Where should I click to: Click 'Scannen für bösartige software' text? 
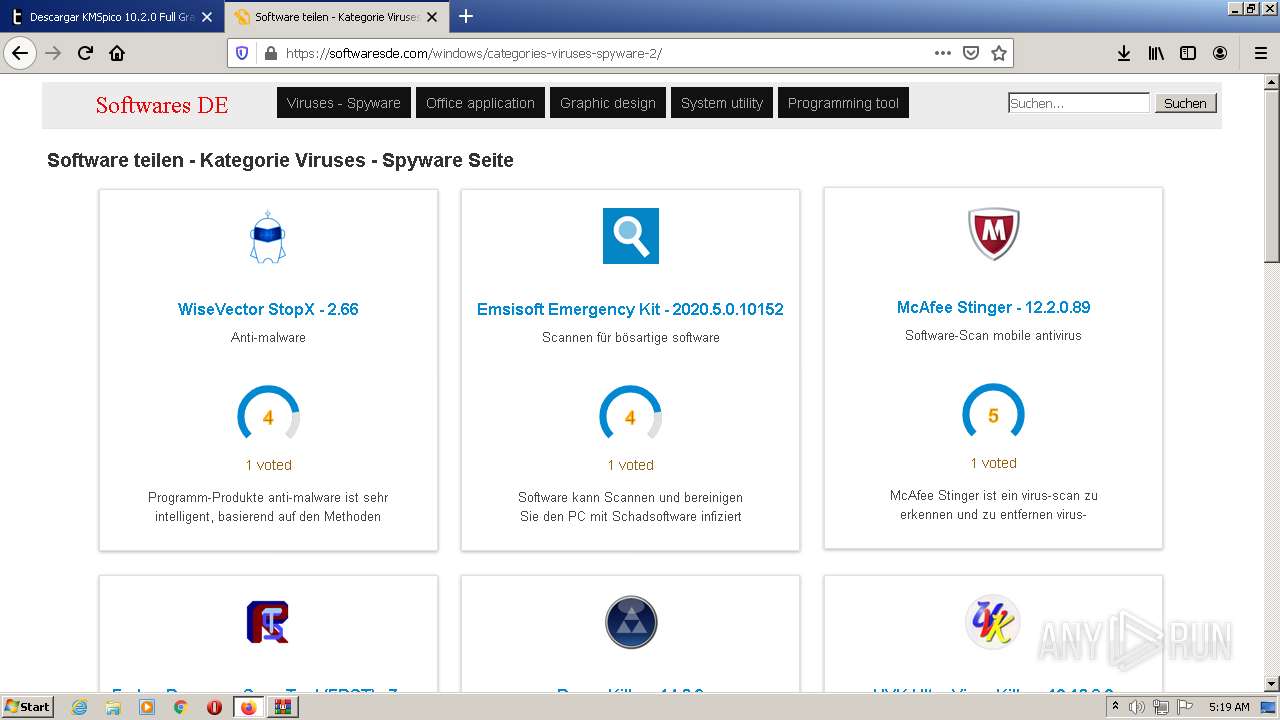(630, 338)
